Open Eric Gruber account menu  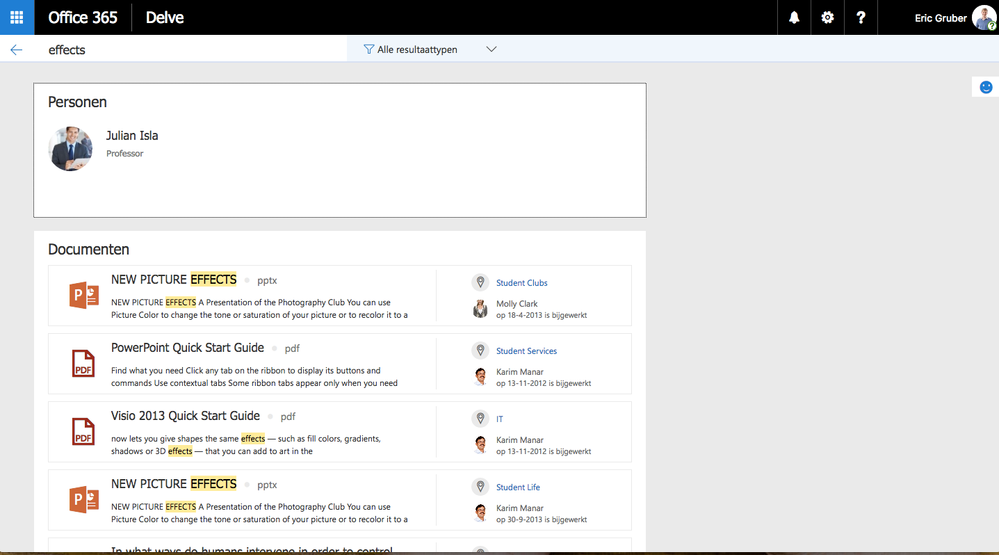point(940,18)
